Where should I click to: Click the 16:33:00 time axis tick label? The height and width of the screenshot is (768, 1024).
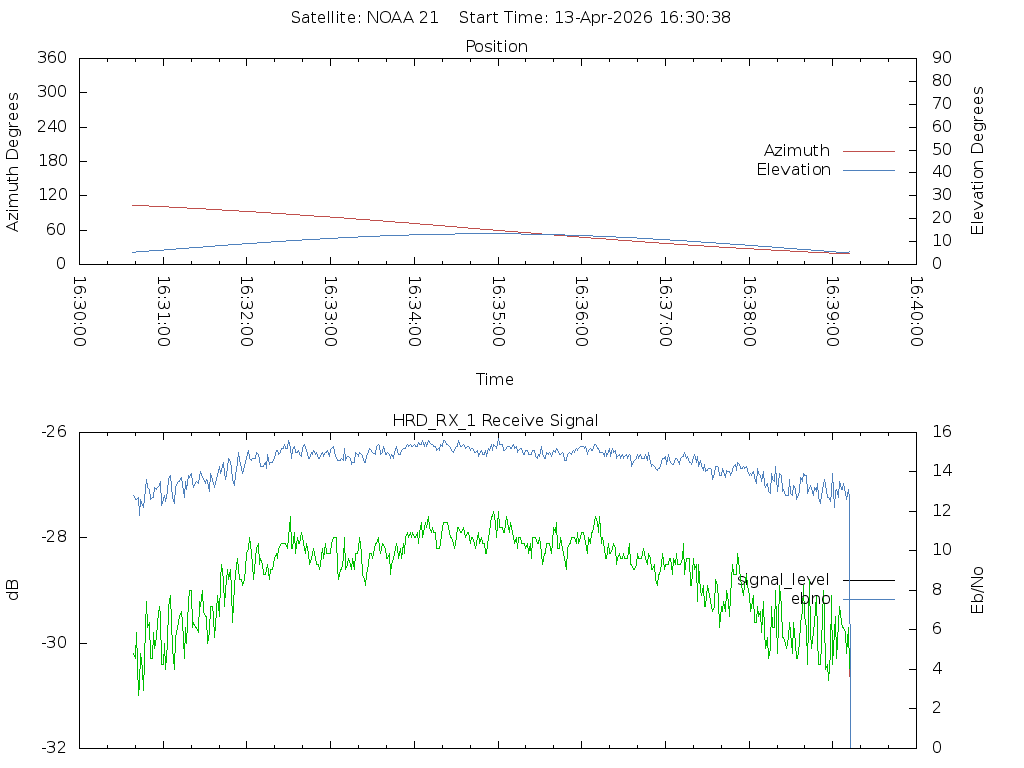[x=331, y=311]
